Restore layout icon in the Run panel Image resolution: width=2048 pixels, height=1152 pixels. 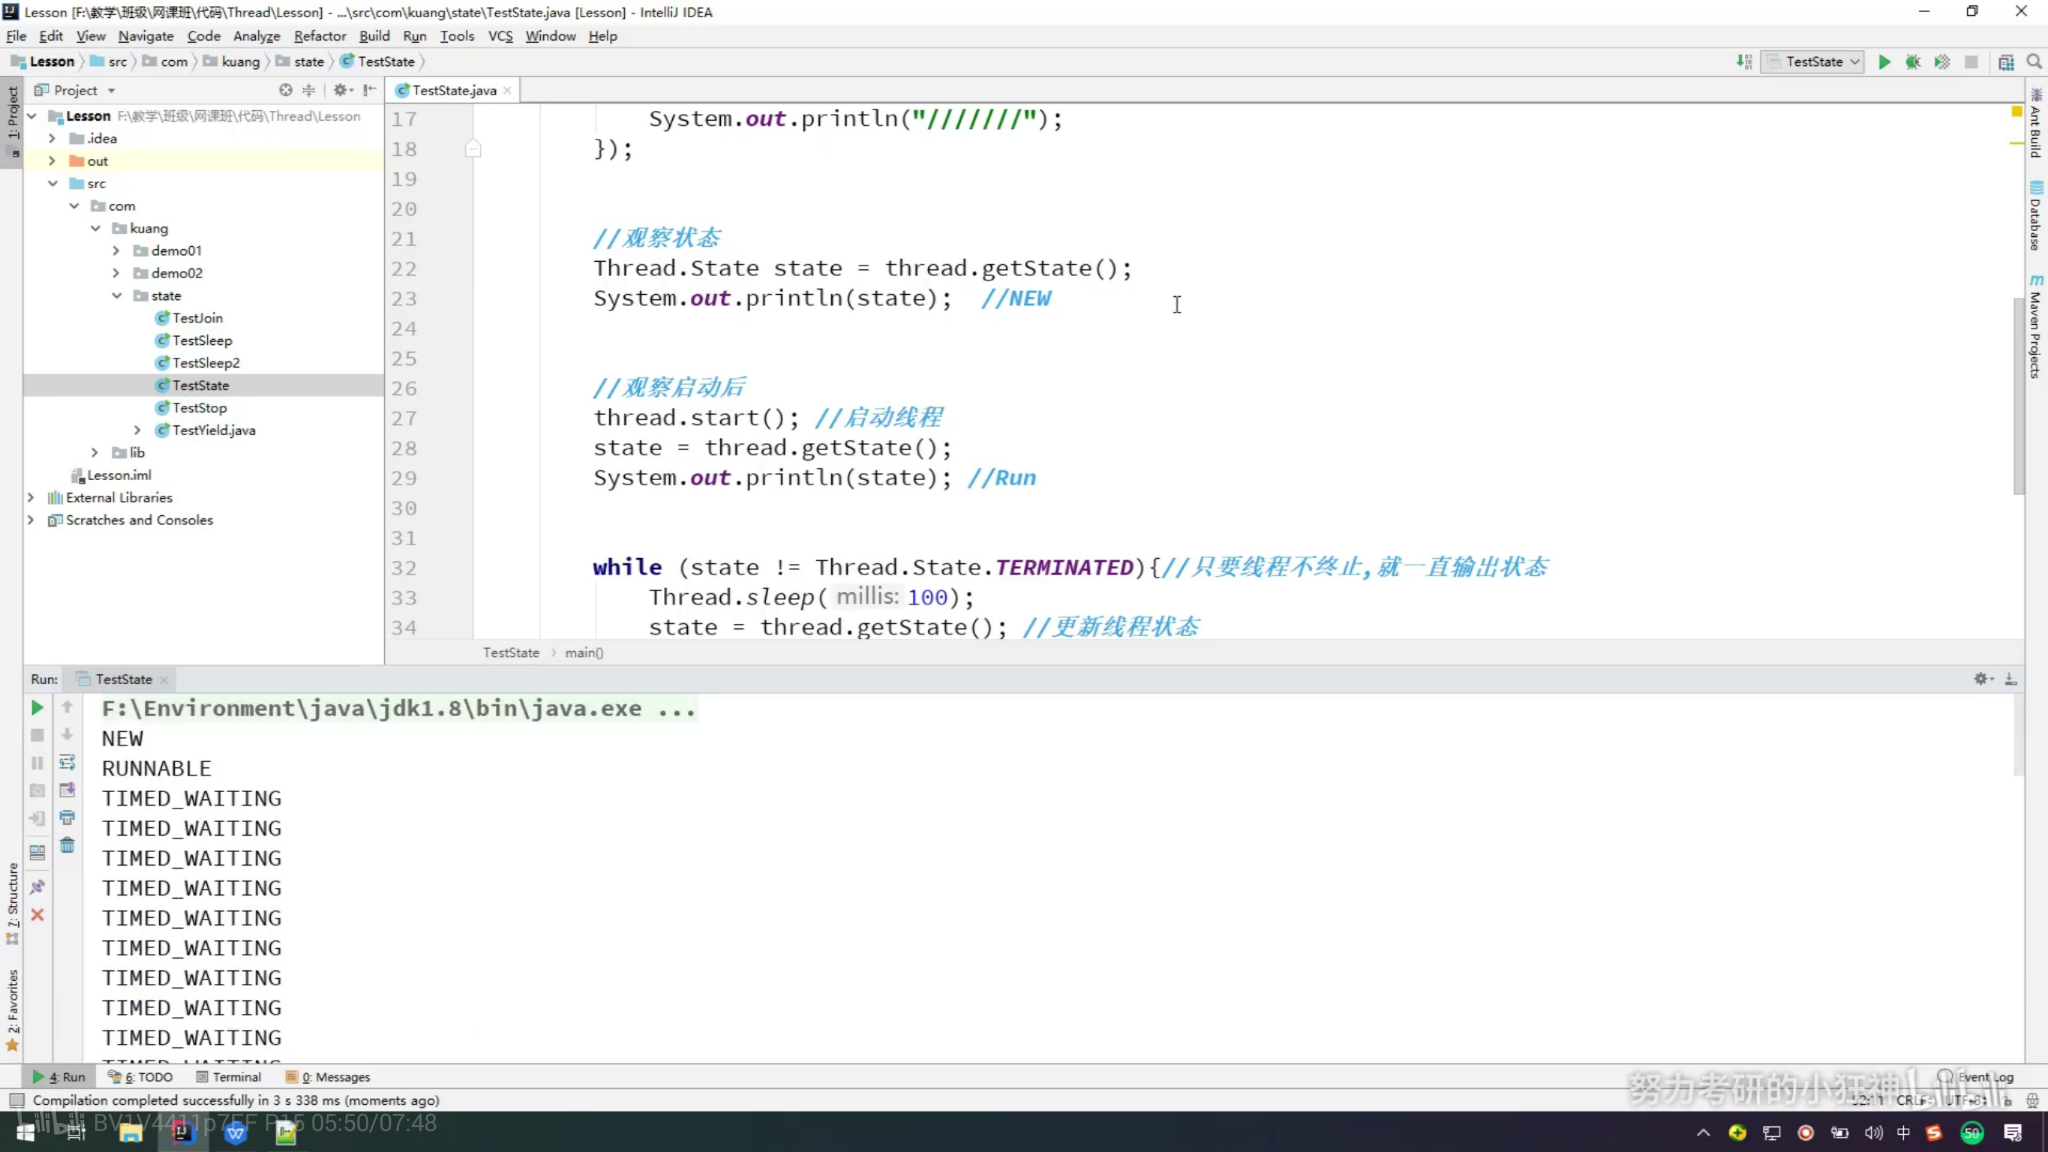tap(37, 853)
